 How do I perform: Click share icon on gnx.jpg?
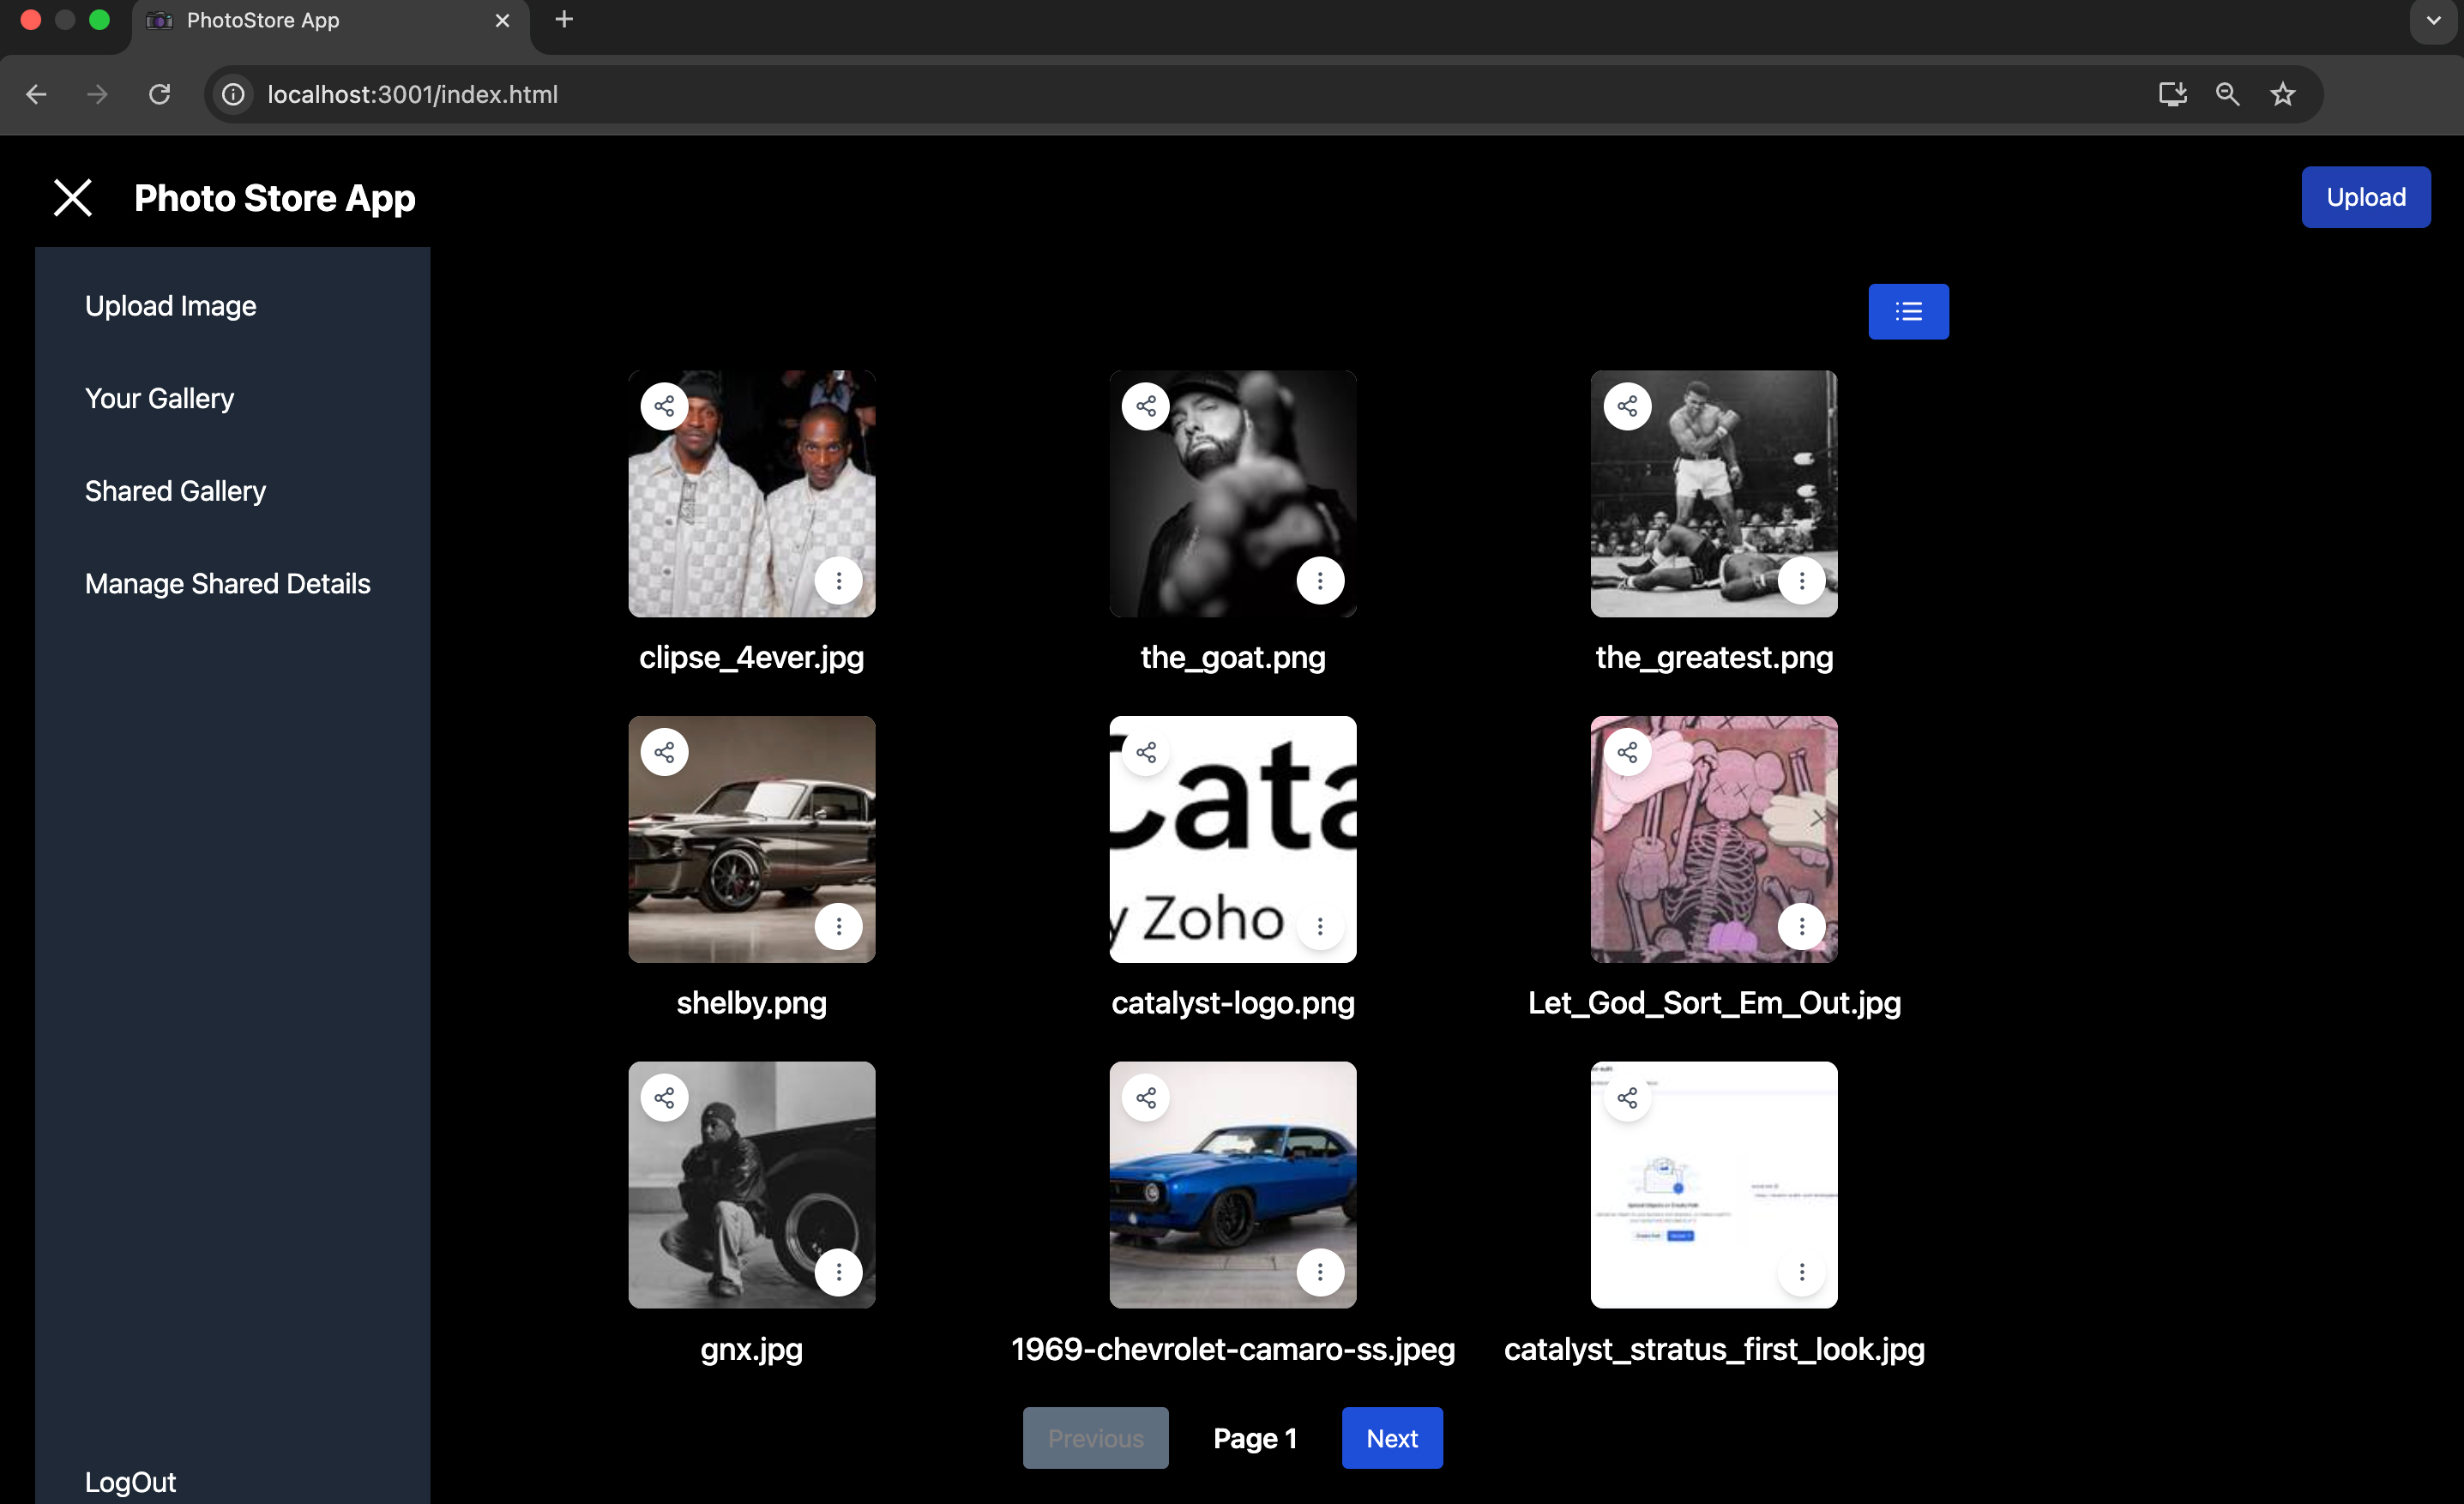[664, 1098]
